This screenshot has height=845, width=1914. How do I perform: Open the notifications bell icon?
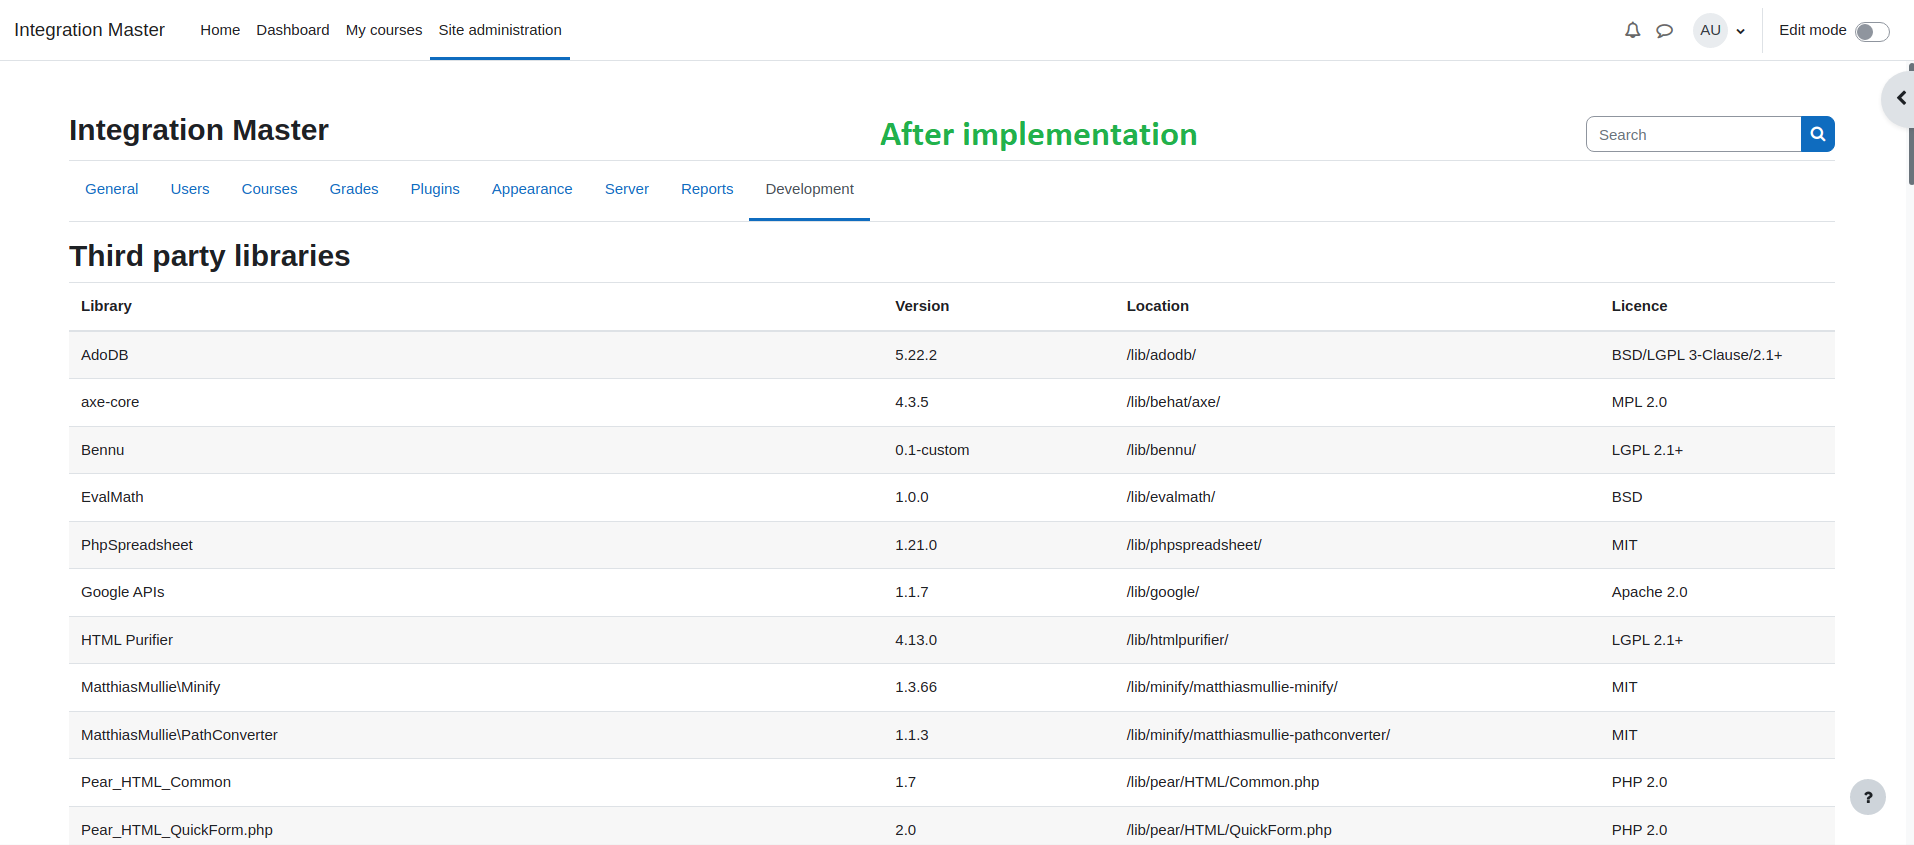pos(1632,30)
